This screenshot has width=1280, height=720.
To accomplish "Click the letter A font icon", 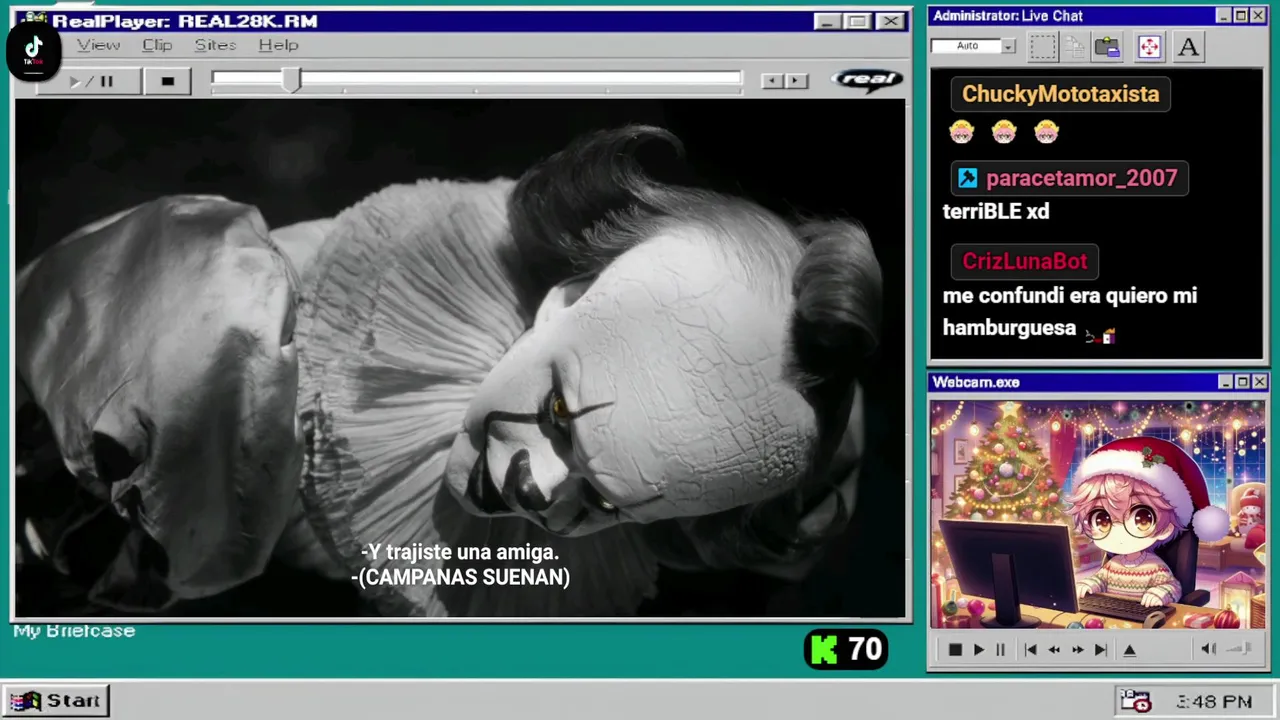I will coord(1188,47).
